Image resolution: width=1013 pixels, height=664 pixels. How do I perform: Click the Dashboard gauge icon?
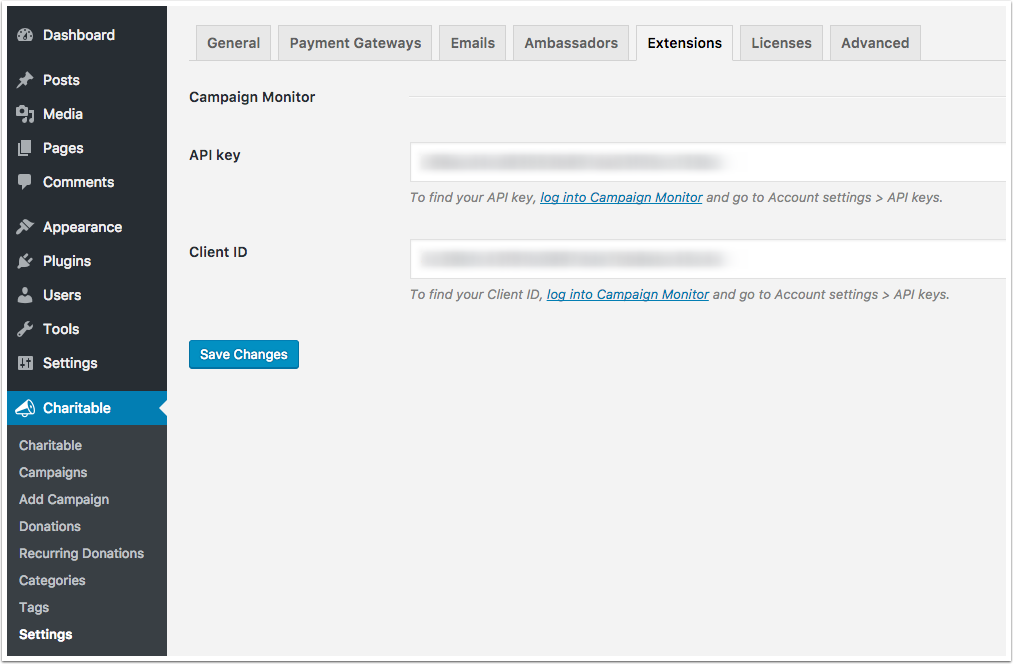(25, 35)
